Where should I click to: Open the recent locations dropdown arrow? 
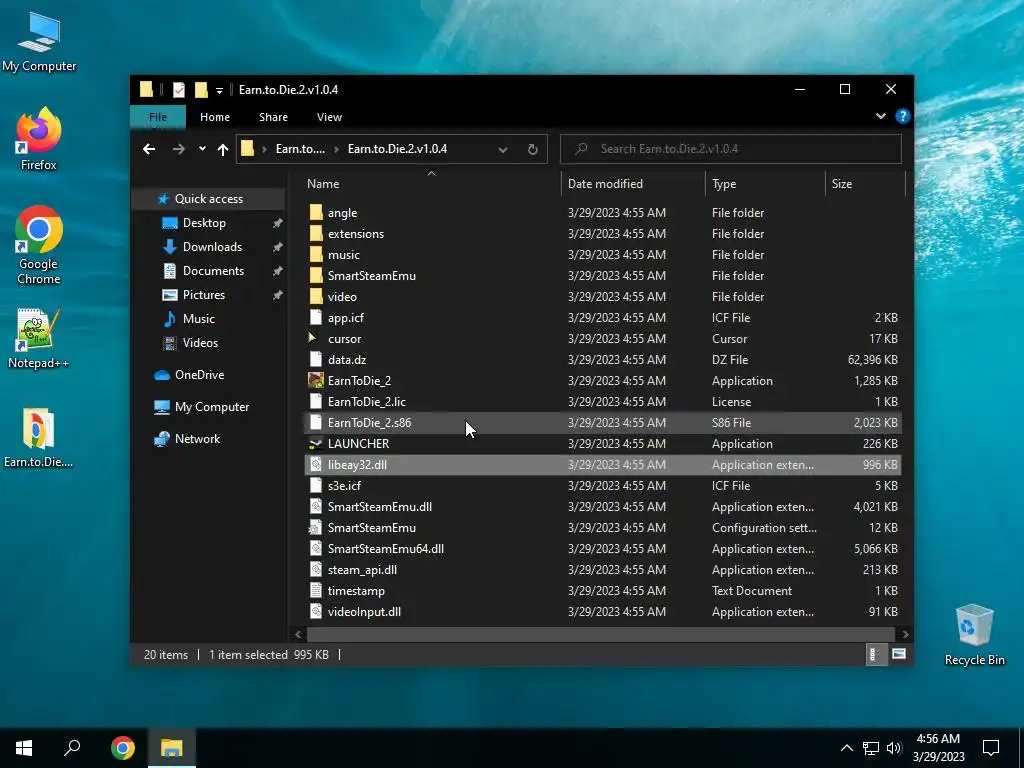click(x=202, y=149)
